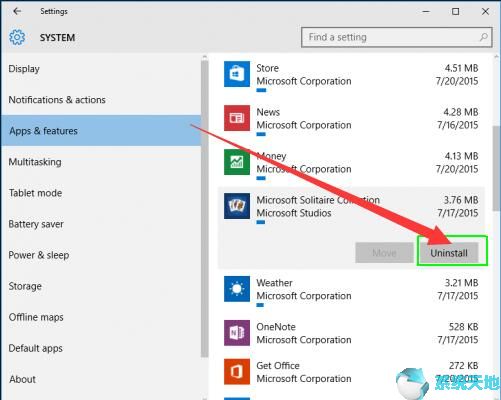Select the OneNote app icon
The width and height of the screenshot is (501, 400).
(x=237, y=333)
